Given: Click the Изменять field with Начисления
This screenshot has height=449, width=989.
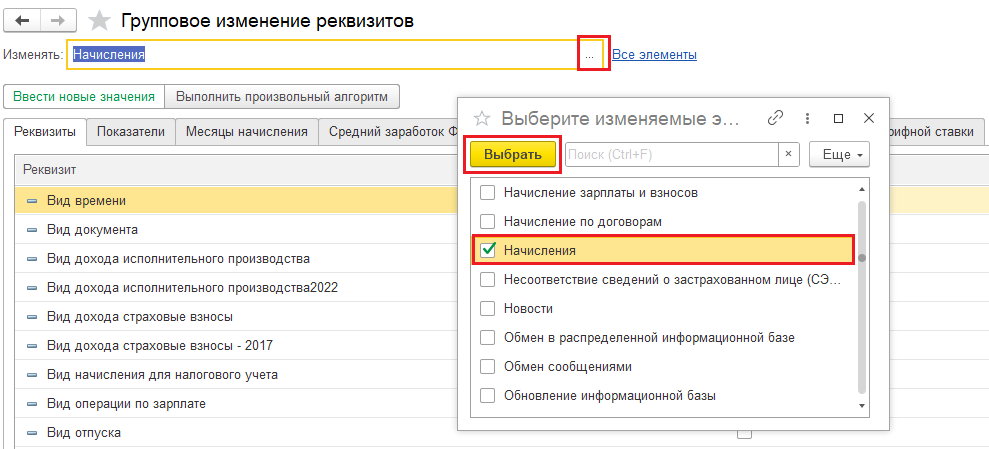Looking at the screenshot, I should tap(323, 55).
